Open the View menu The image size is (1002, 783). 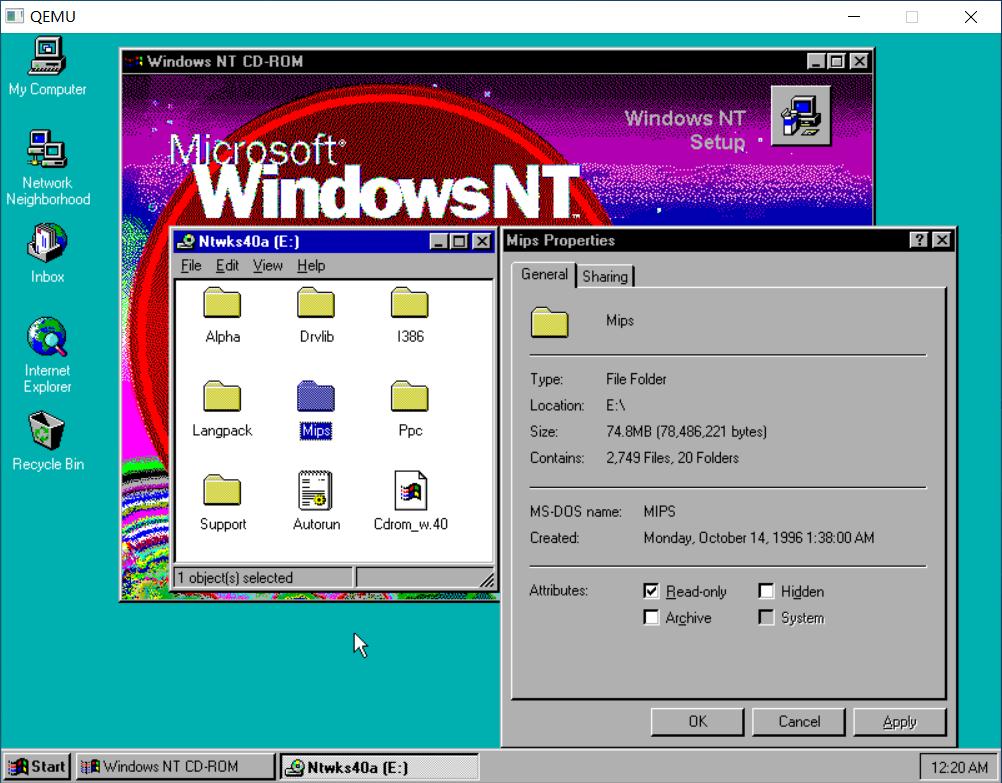[x=266, y=265]
